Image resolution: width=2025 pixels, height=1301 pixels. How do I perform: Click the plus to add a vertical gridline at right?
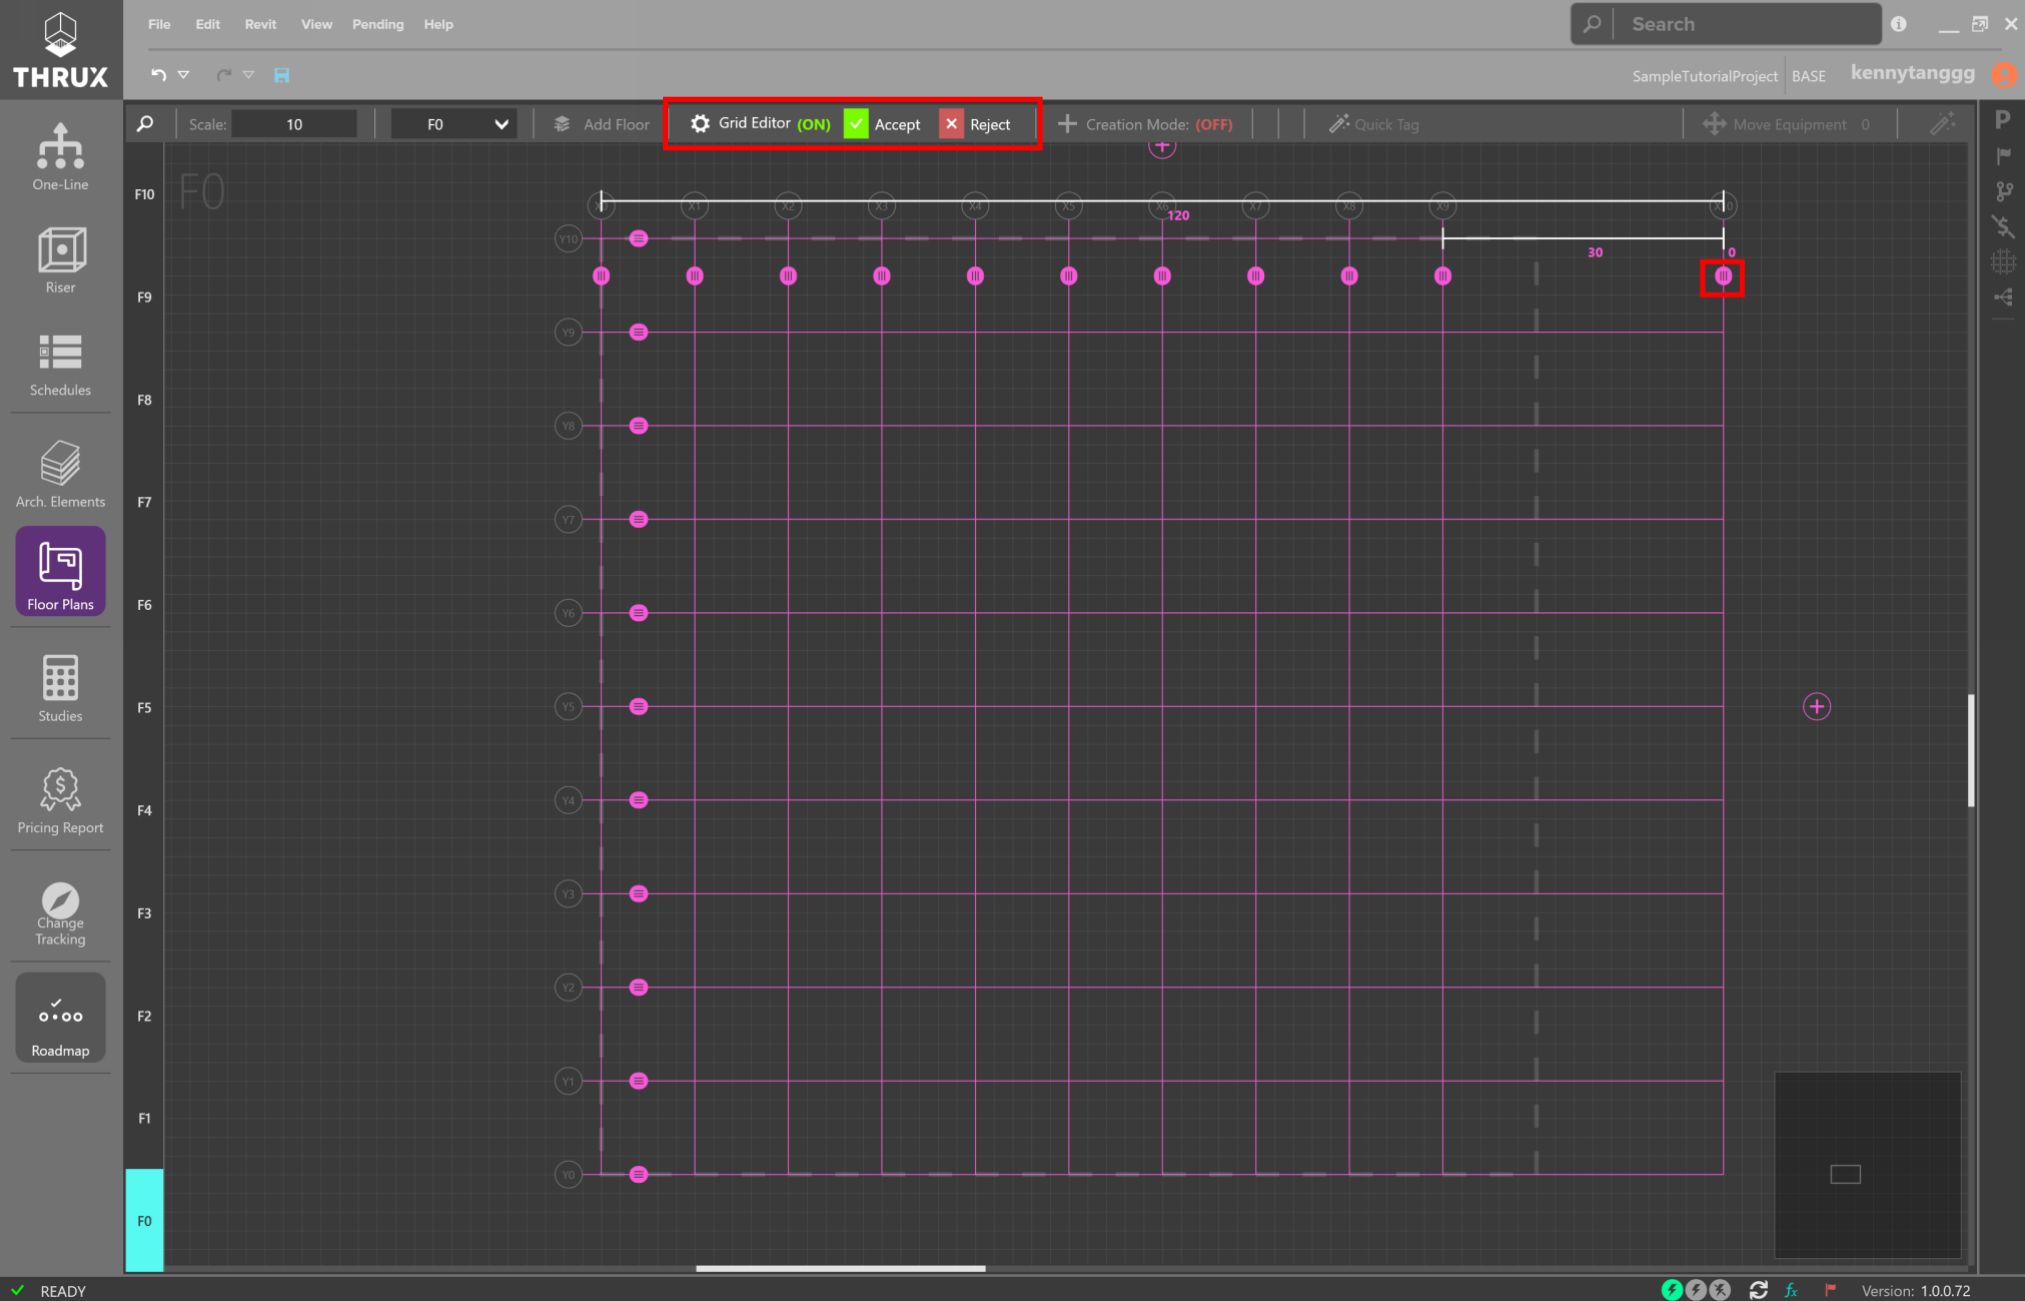1816,707
